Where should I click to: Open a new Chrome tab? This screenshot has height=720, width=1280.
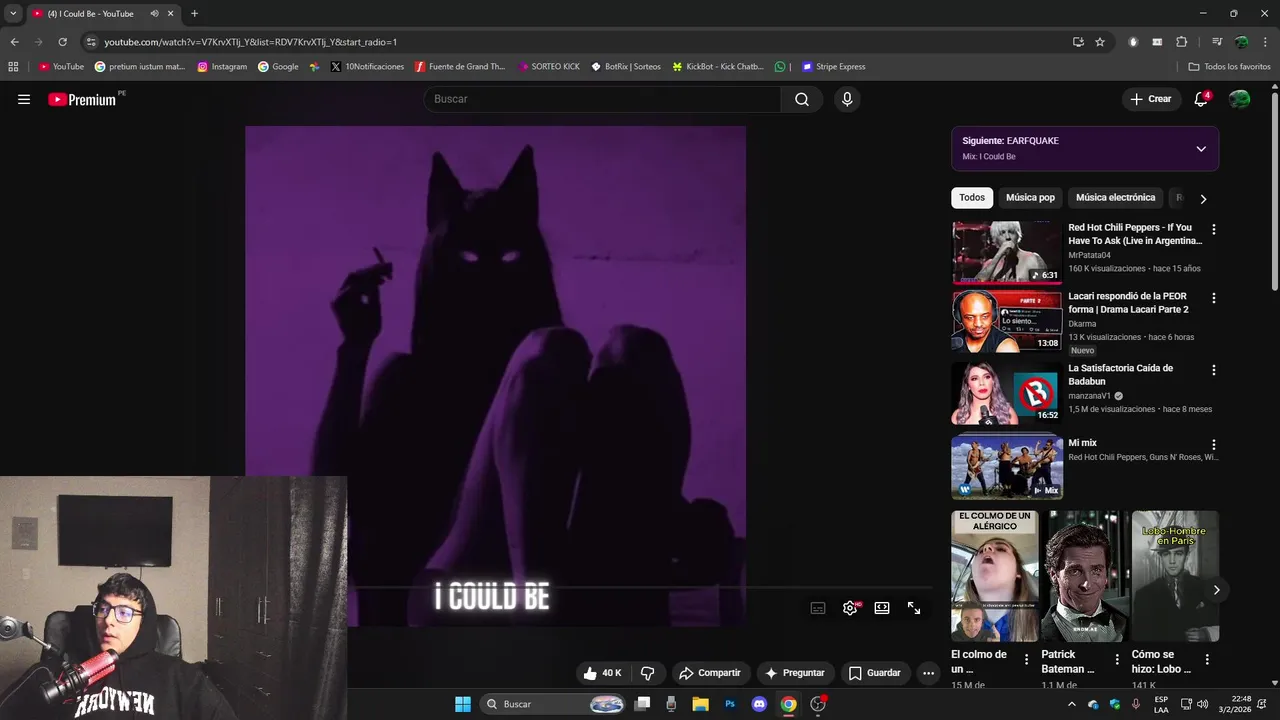point(194,14)
